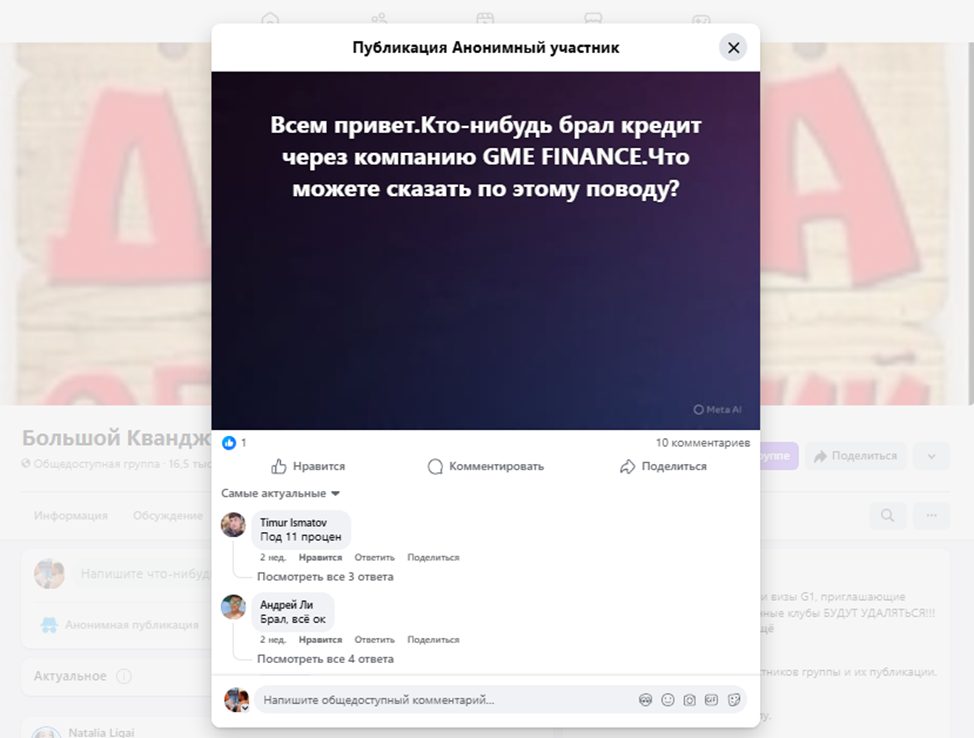
Task: Open the group options three-dot menu
Action: tap(932, 515)
